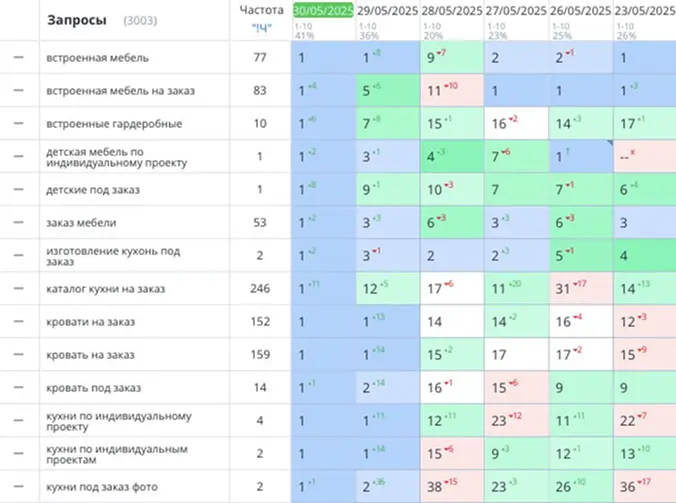The height and width of the screenshot is (503, 676).
Task: Click the "!Ч" frequency type link
Action: pyautogui.click(x=262, y=28)
